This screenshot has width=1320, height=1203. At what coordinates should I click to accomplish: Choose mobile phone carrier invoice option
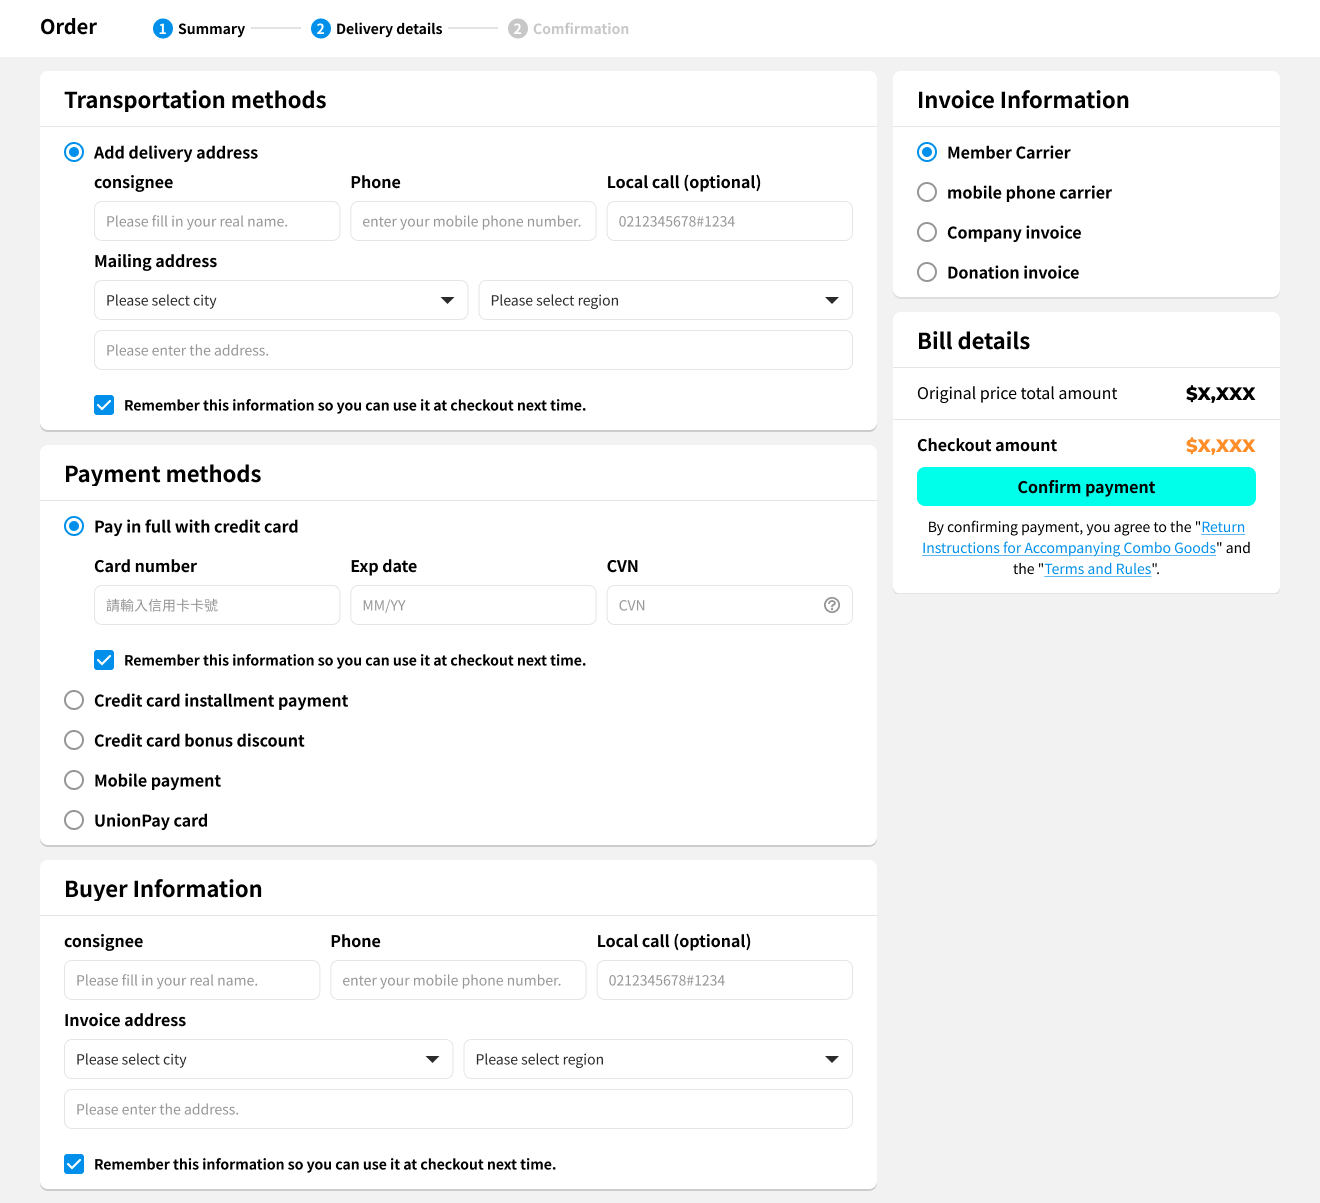(x=927, y=192)
